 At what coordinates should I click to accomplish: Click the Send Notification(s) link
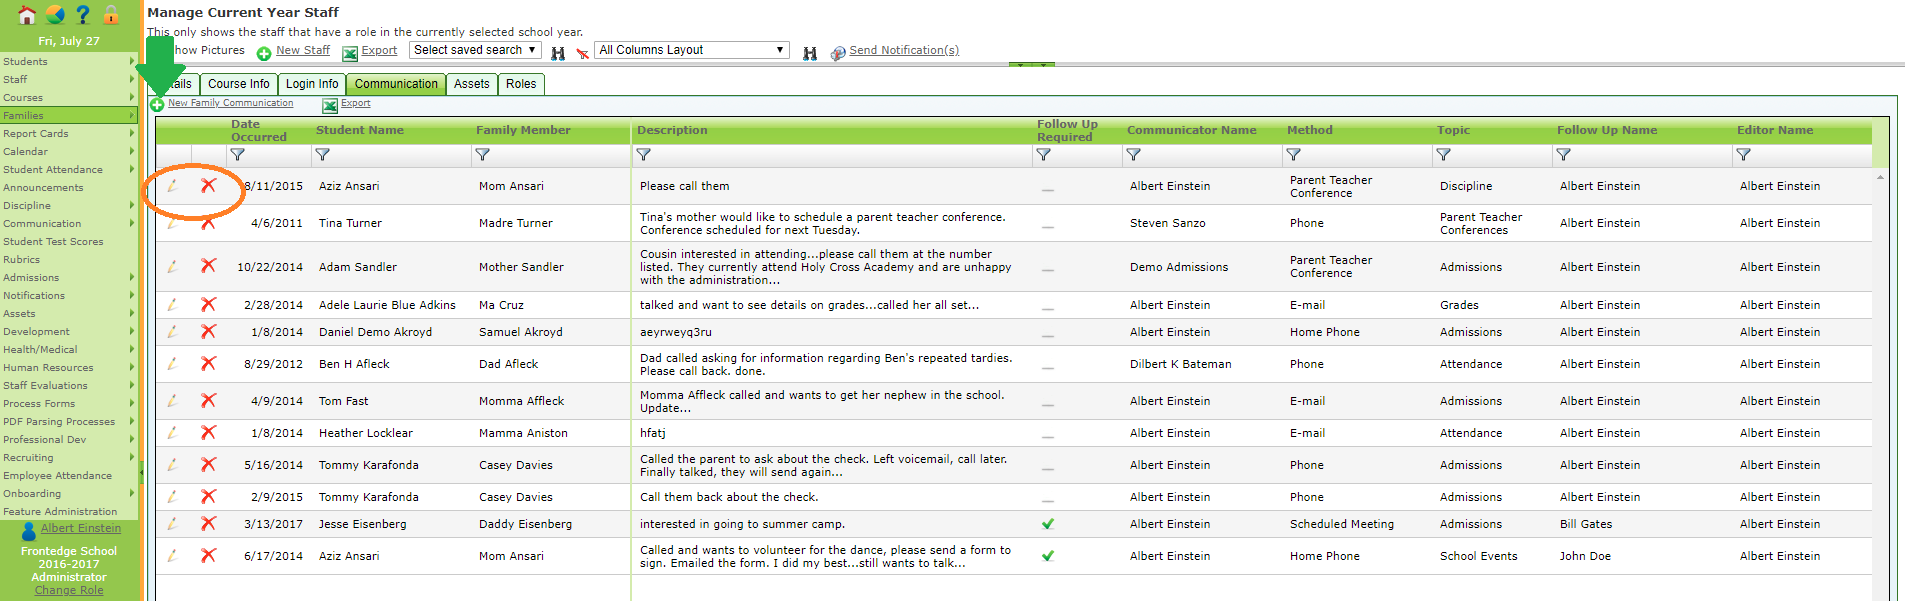tap(904, 50)
